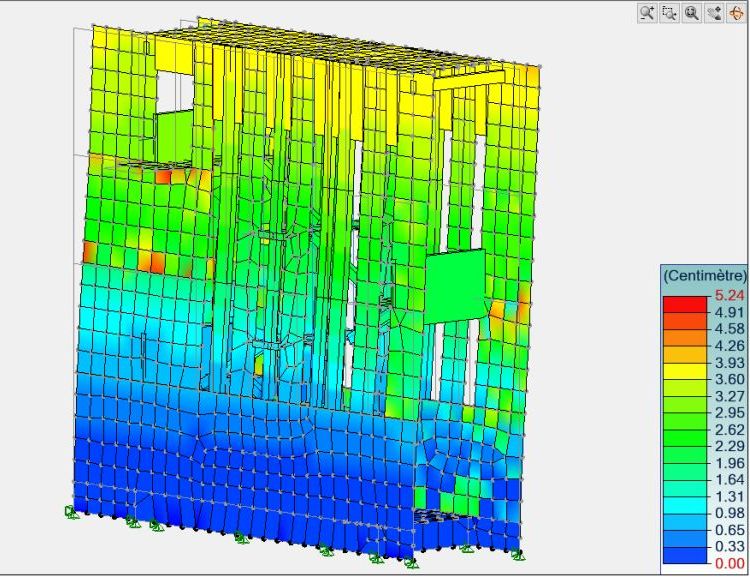The image size is (750, 577).
Task: Click the legend value 3.93
Action: point(729,362)
